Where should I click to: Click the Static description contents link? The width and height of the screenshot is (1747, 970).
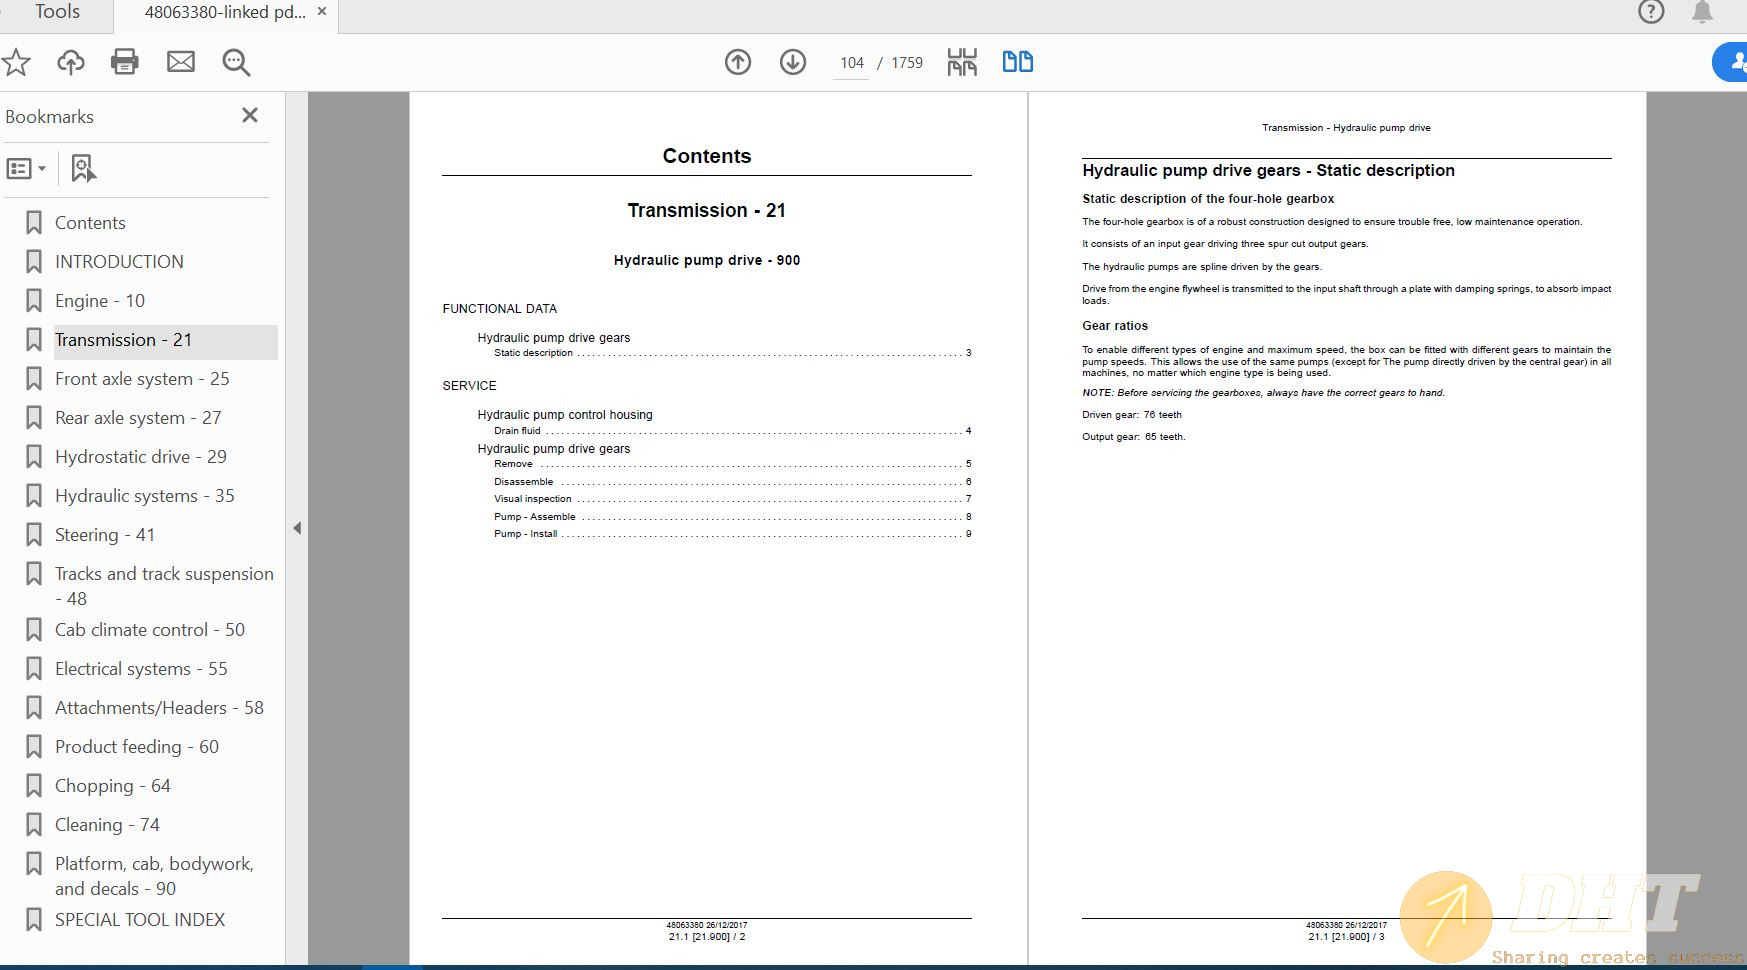pos(534,353)
